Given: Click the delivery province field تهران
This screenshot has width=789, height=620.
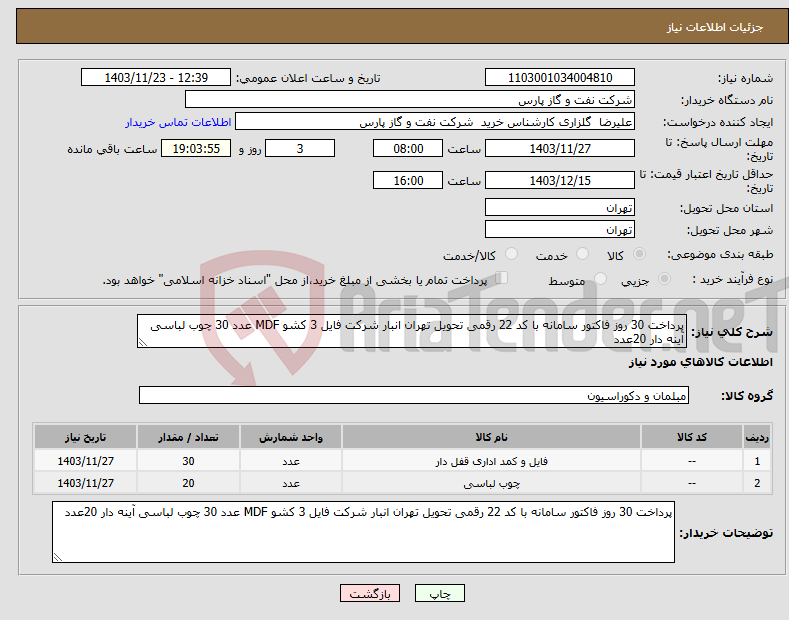Looking at the screenshot, I should pos(560,207).
